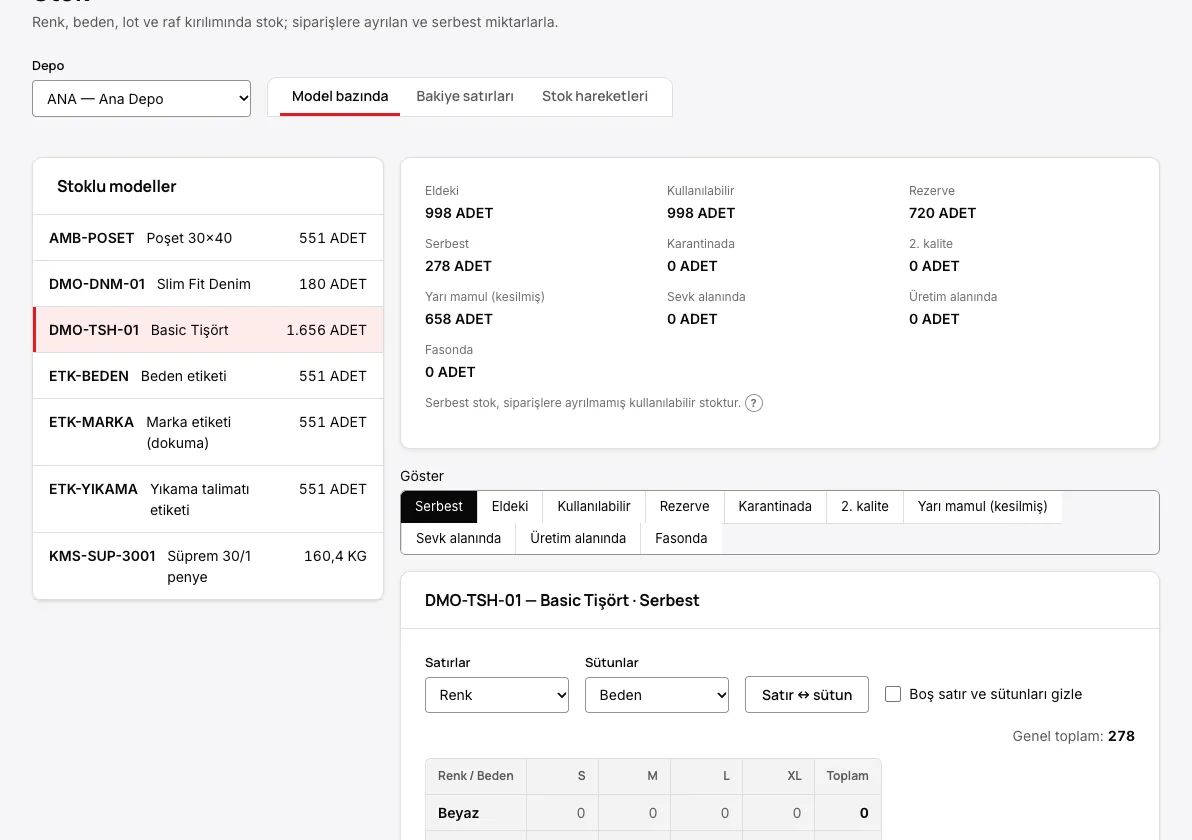1192x840 pixels.
Task: Select ETK-YIKAMA Yıkama talimatı etiketi model
Action: 208,499
